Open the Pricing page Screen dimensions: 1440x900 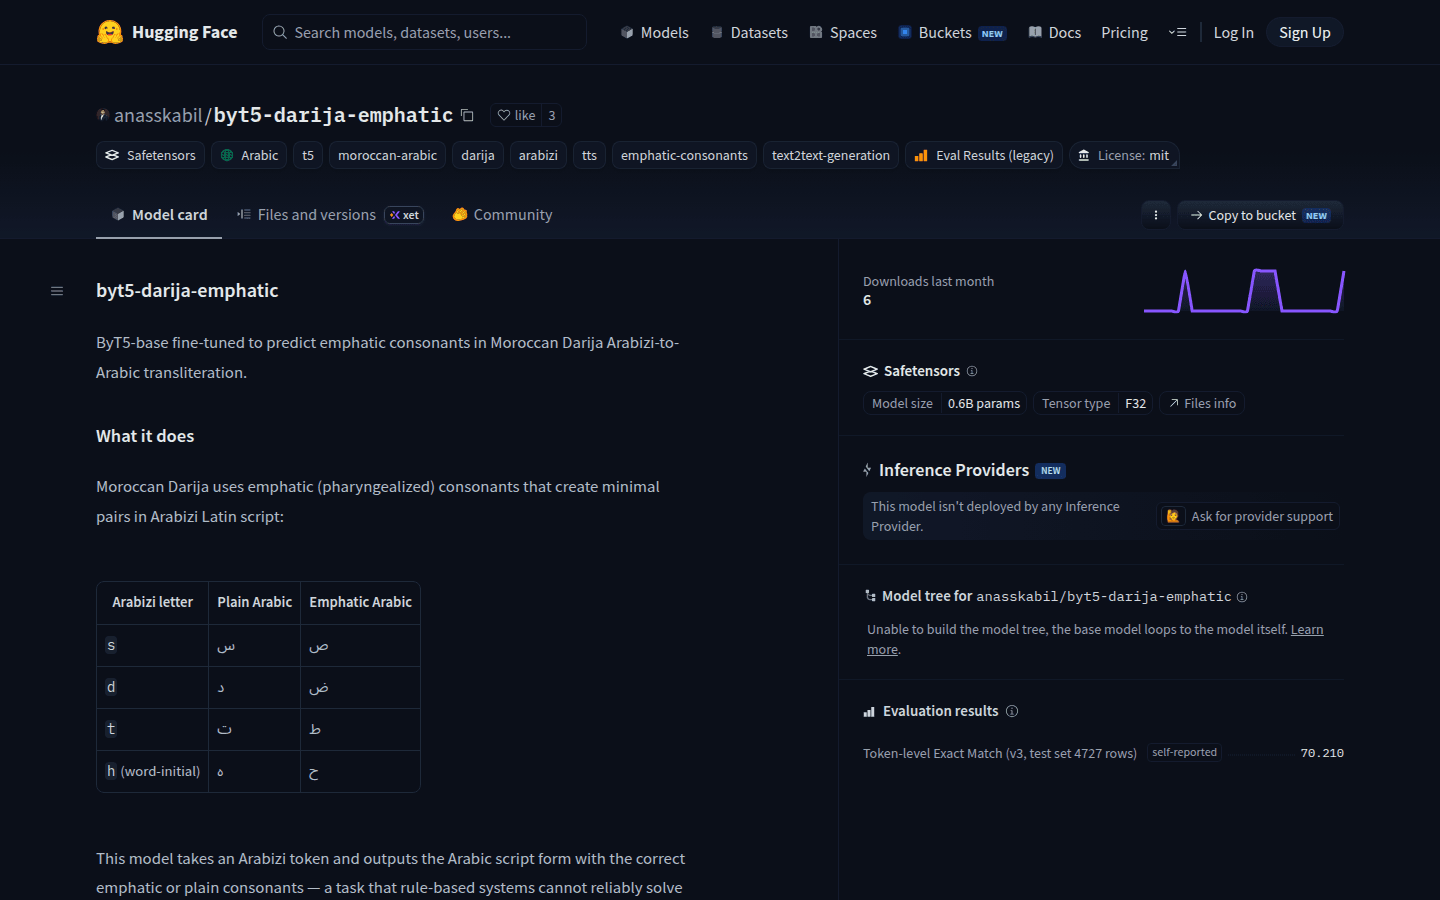pyautogui.click(x=1124, y=32)
